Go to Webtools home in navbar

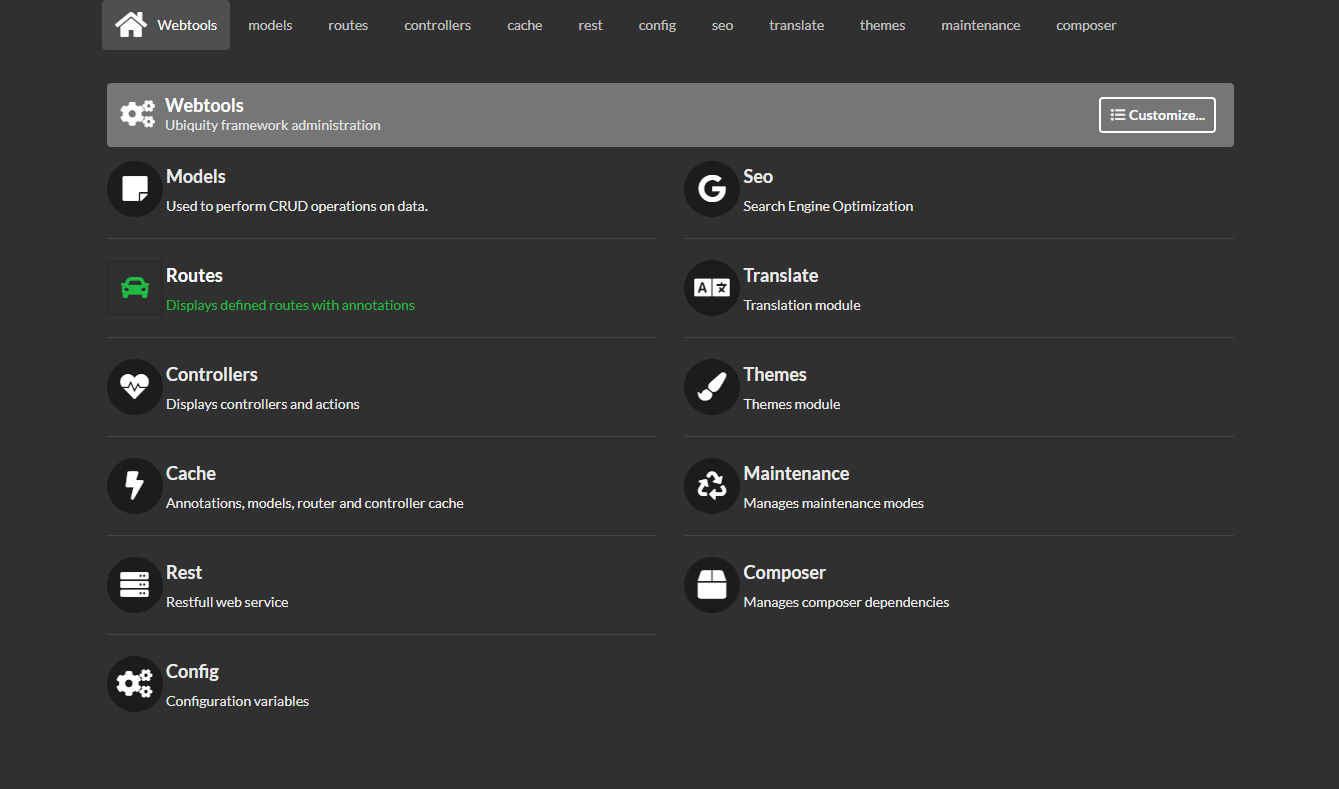166,25
